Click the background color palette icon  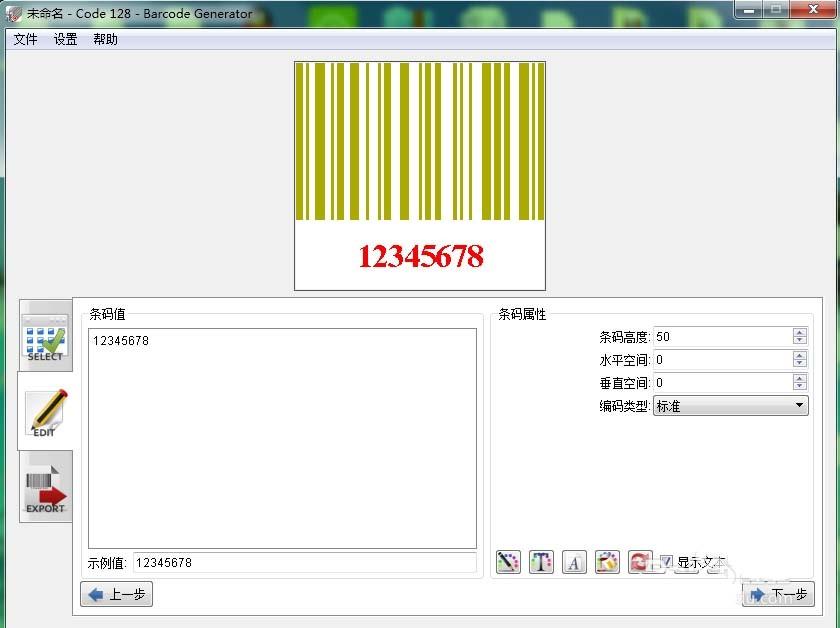(607, 562)
